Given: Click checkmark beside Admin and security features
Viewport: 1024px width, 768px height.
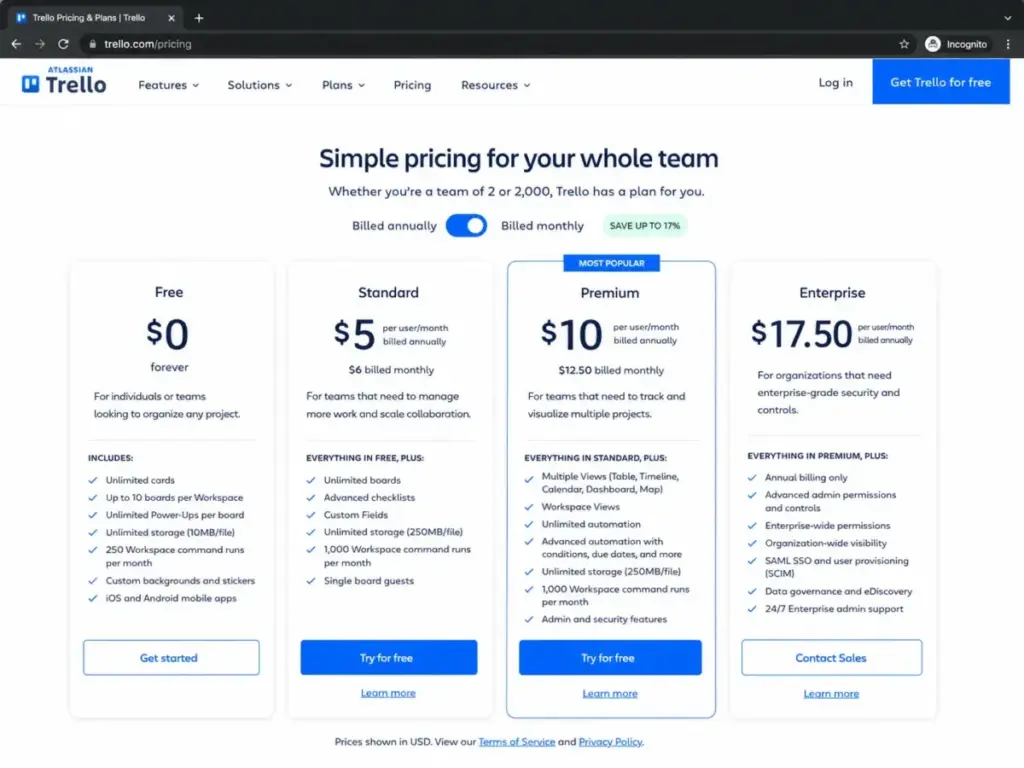Looking at the screenshot, I should coord(529,619).
